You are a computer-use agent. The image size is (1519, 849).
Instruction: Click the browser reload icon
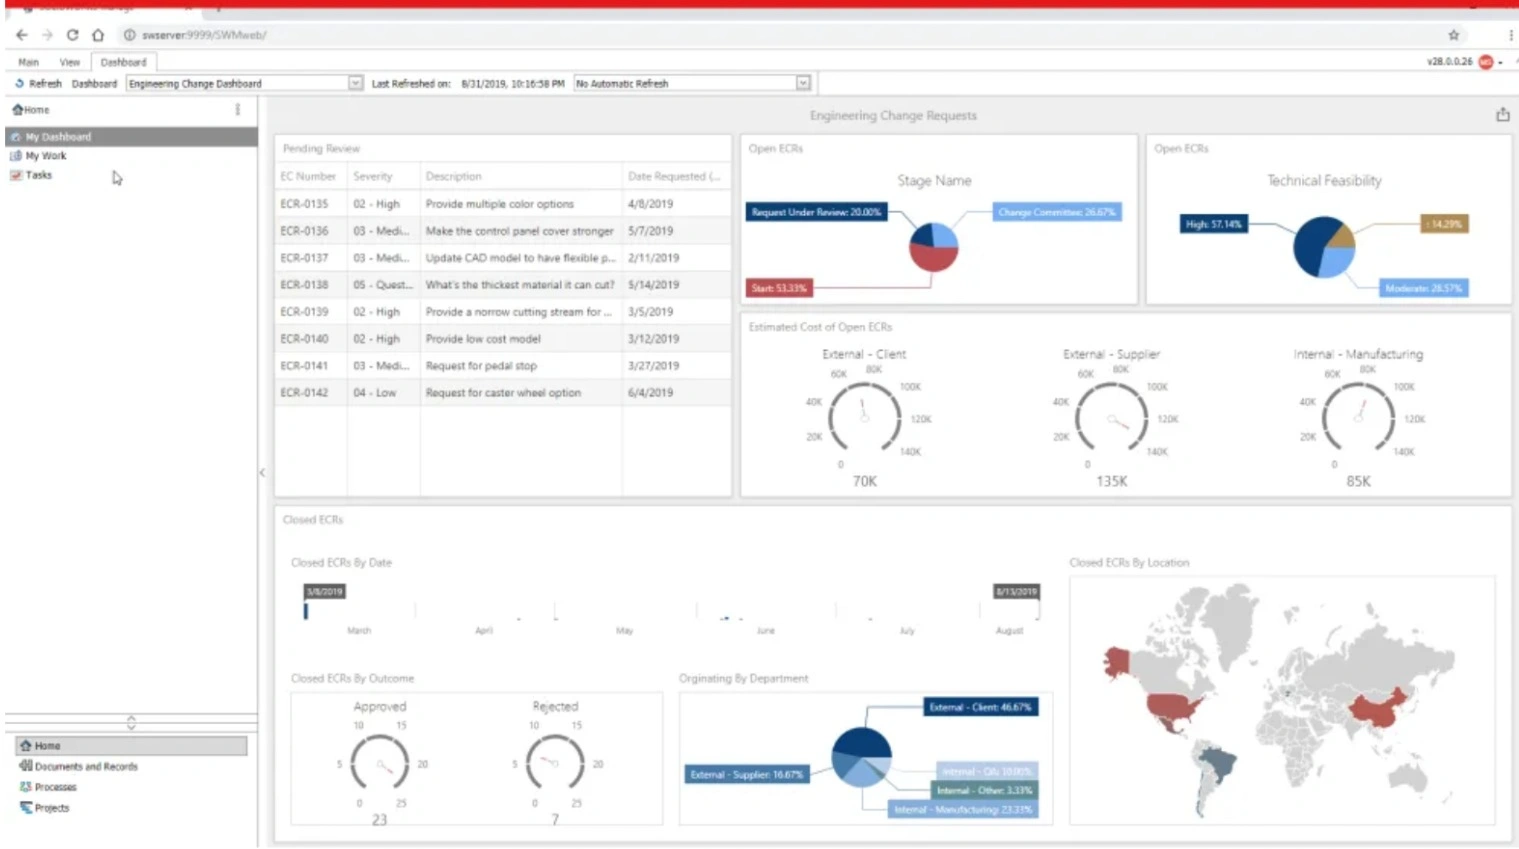coord(72,35)
